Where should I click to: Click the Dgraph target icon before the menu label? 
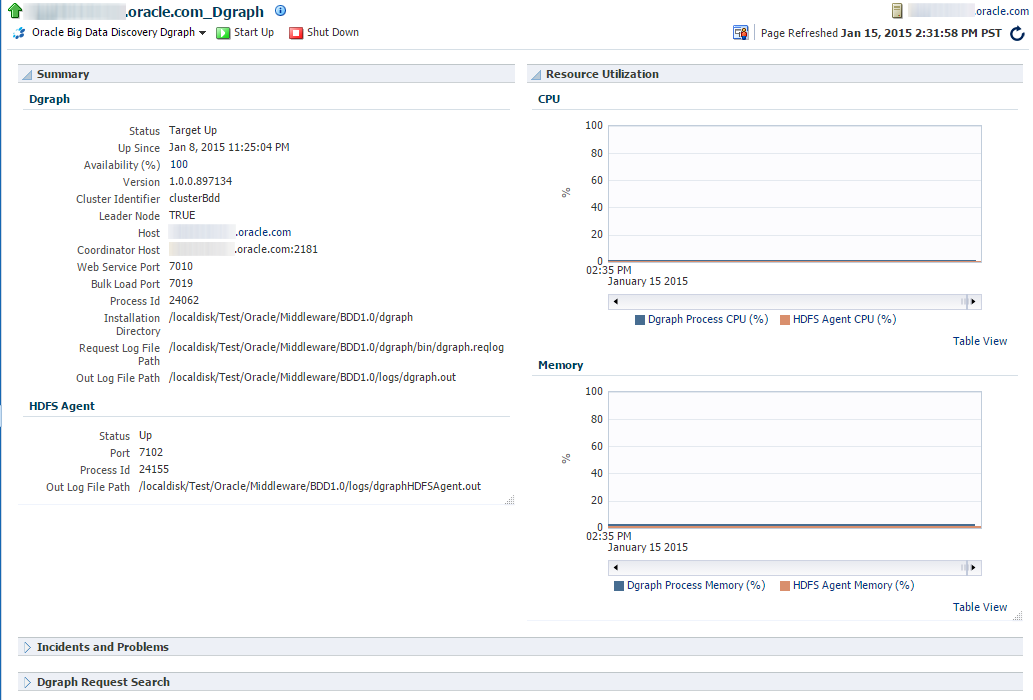click(x=17, y=32)
